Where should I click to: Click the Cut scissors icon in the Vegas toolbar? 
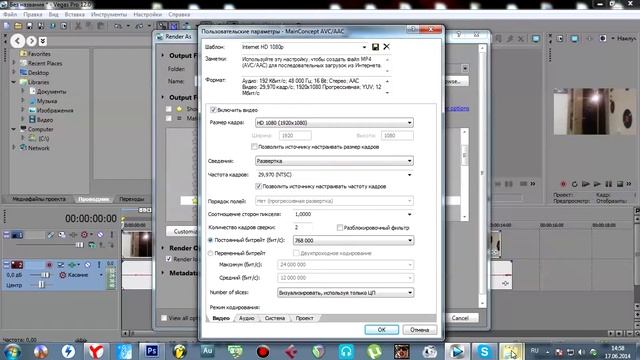click(78, 26)
